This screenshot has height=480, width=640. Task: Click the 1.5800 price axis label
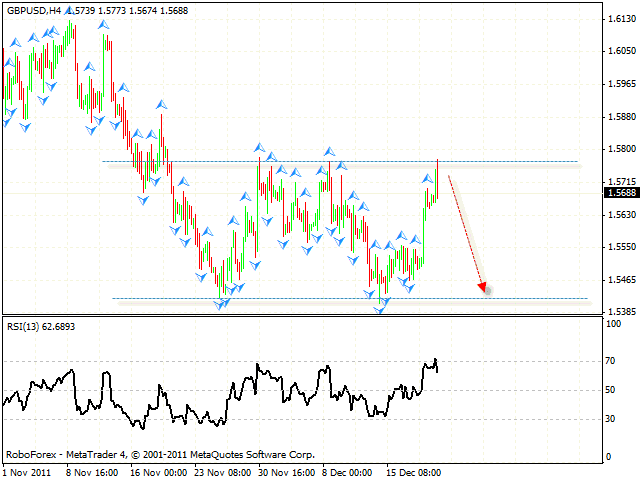(621, 149)
